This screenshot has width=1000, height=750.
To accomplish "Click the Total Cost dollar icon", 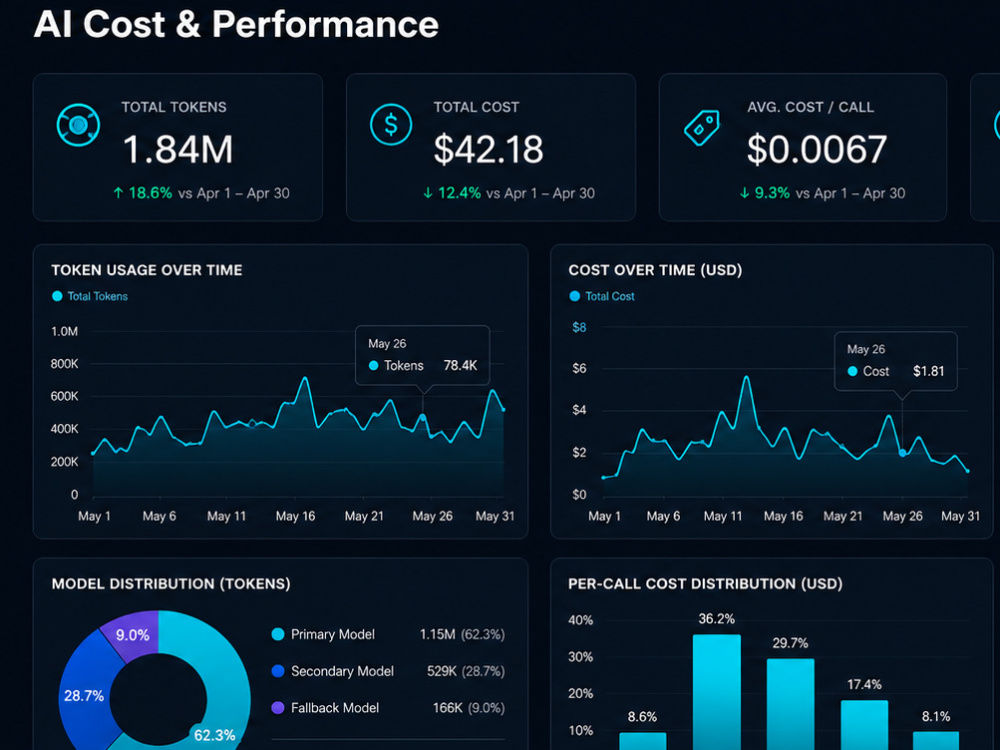I will pos(391,124).
